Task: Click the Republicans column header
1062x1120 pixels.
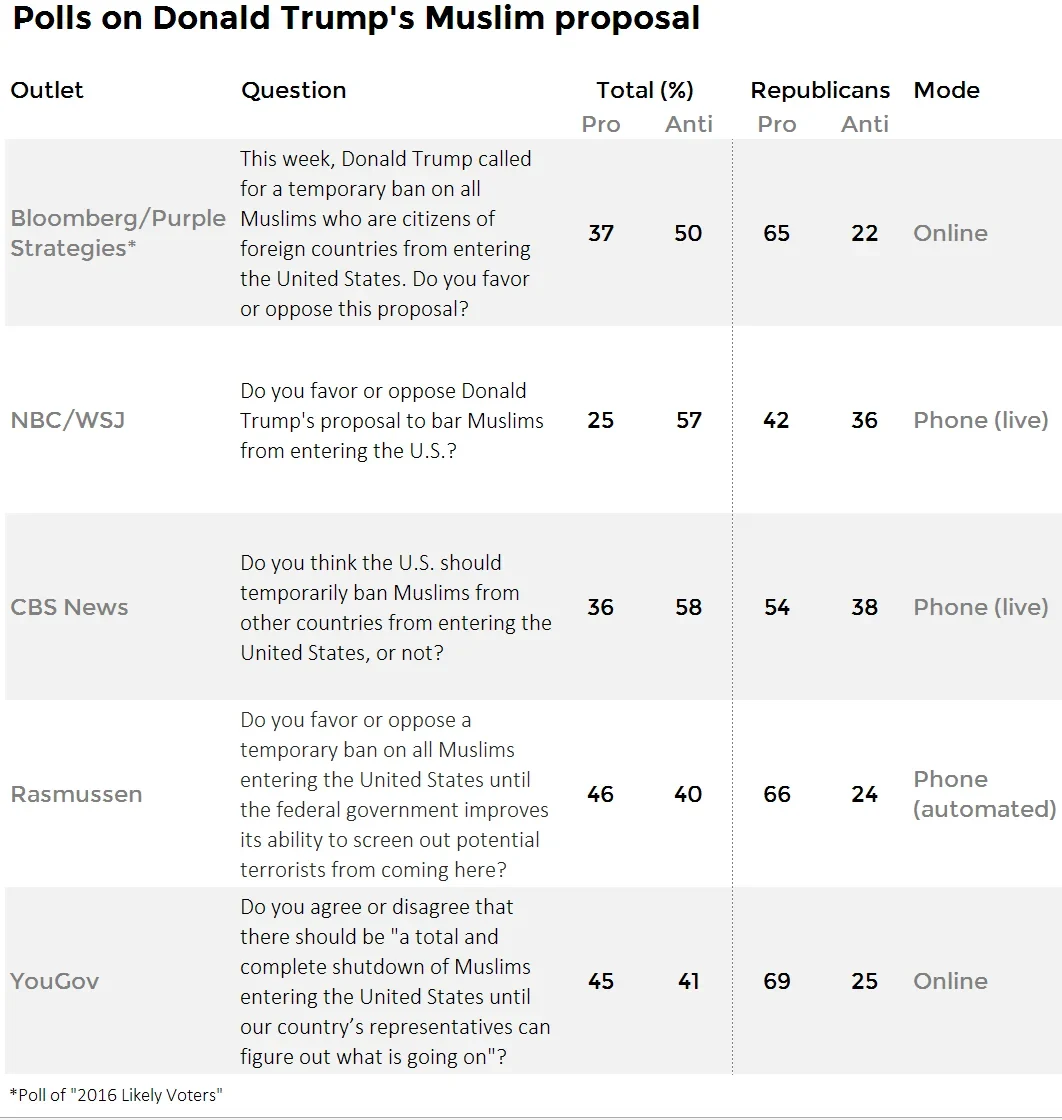Action: (820, 90)
